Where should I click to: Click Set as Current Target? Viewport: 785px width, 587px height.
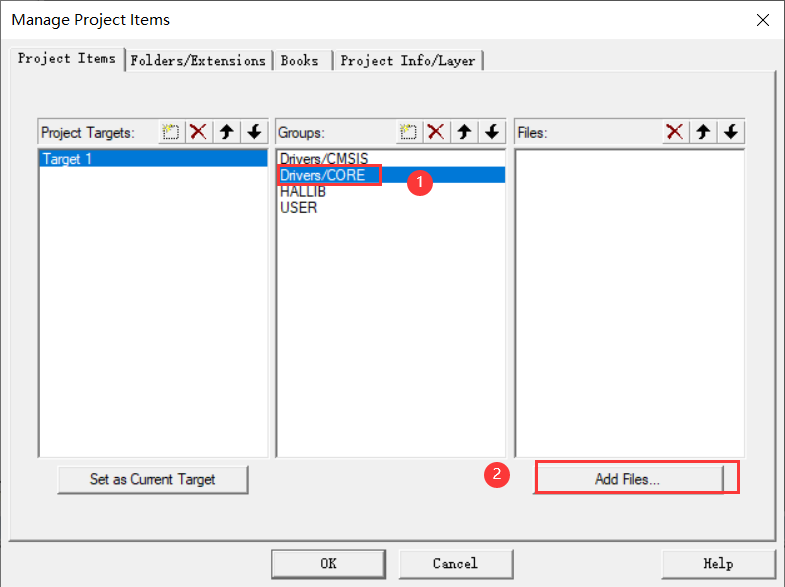click(x=153, y=479)
